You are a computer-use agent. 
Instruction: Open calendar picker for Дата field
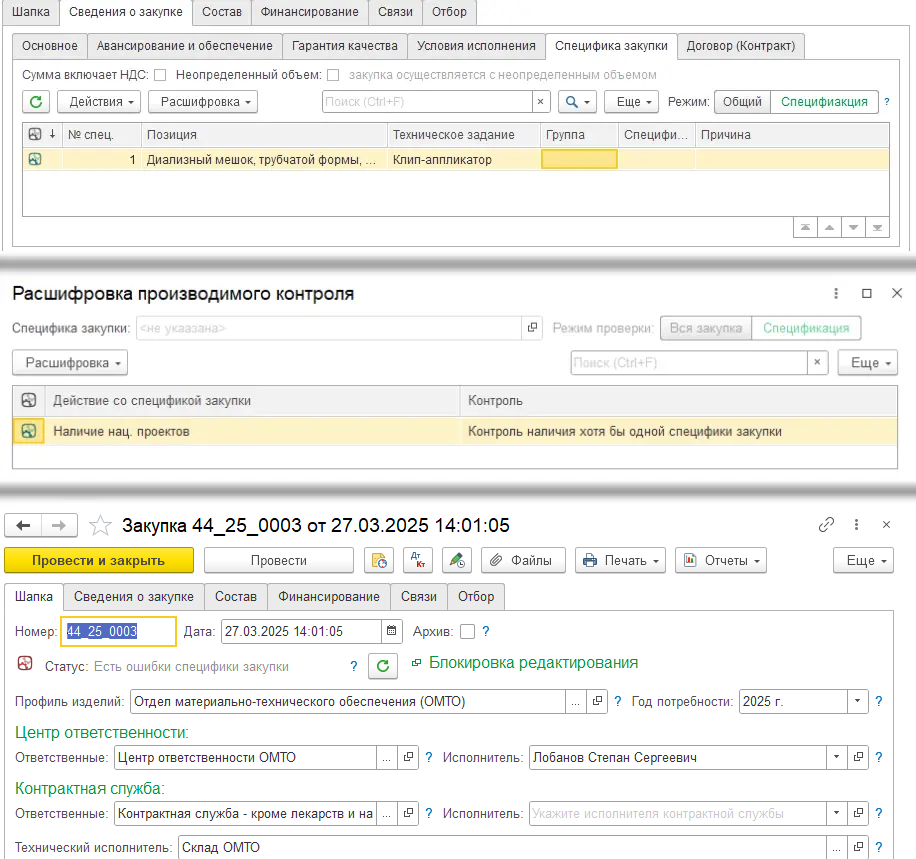click(391, 631)
